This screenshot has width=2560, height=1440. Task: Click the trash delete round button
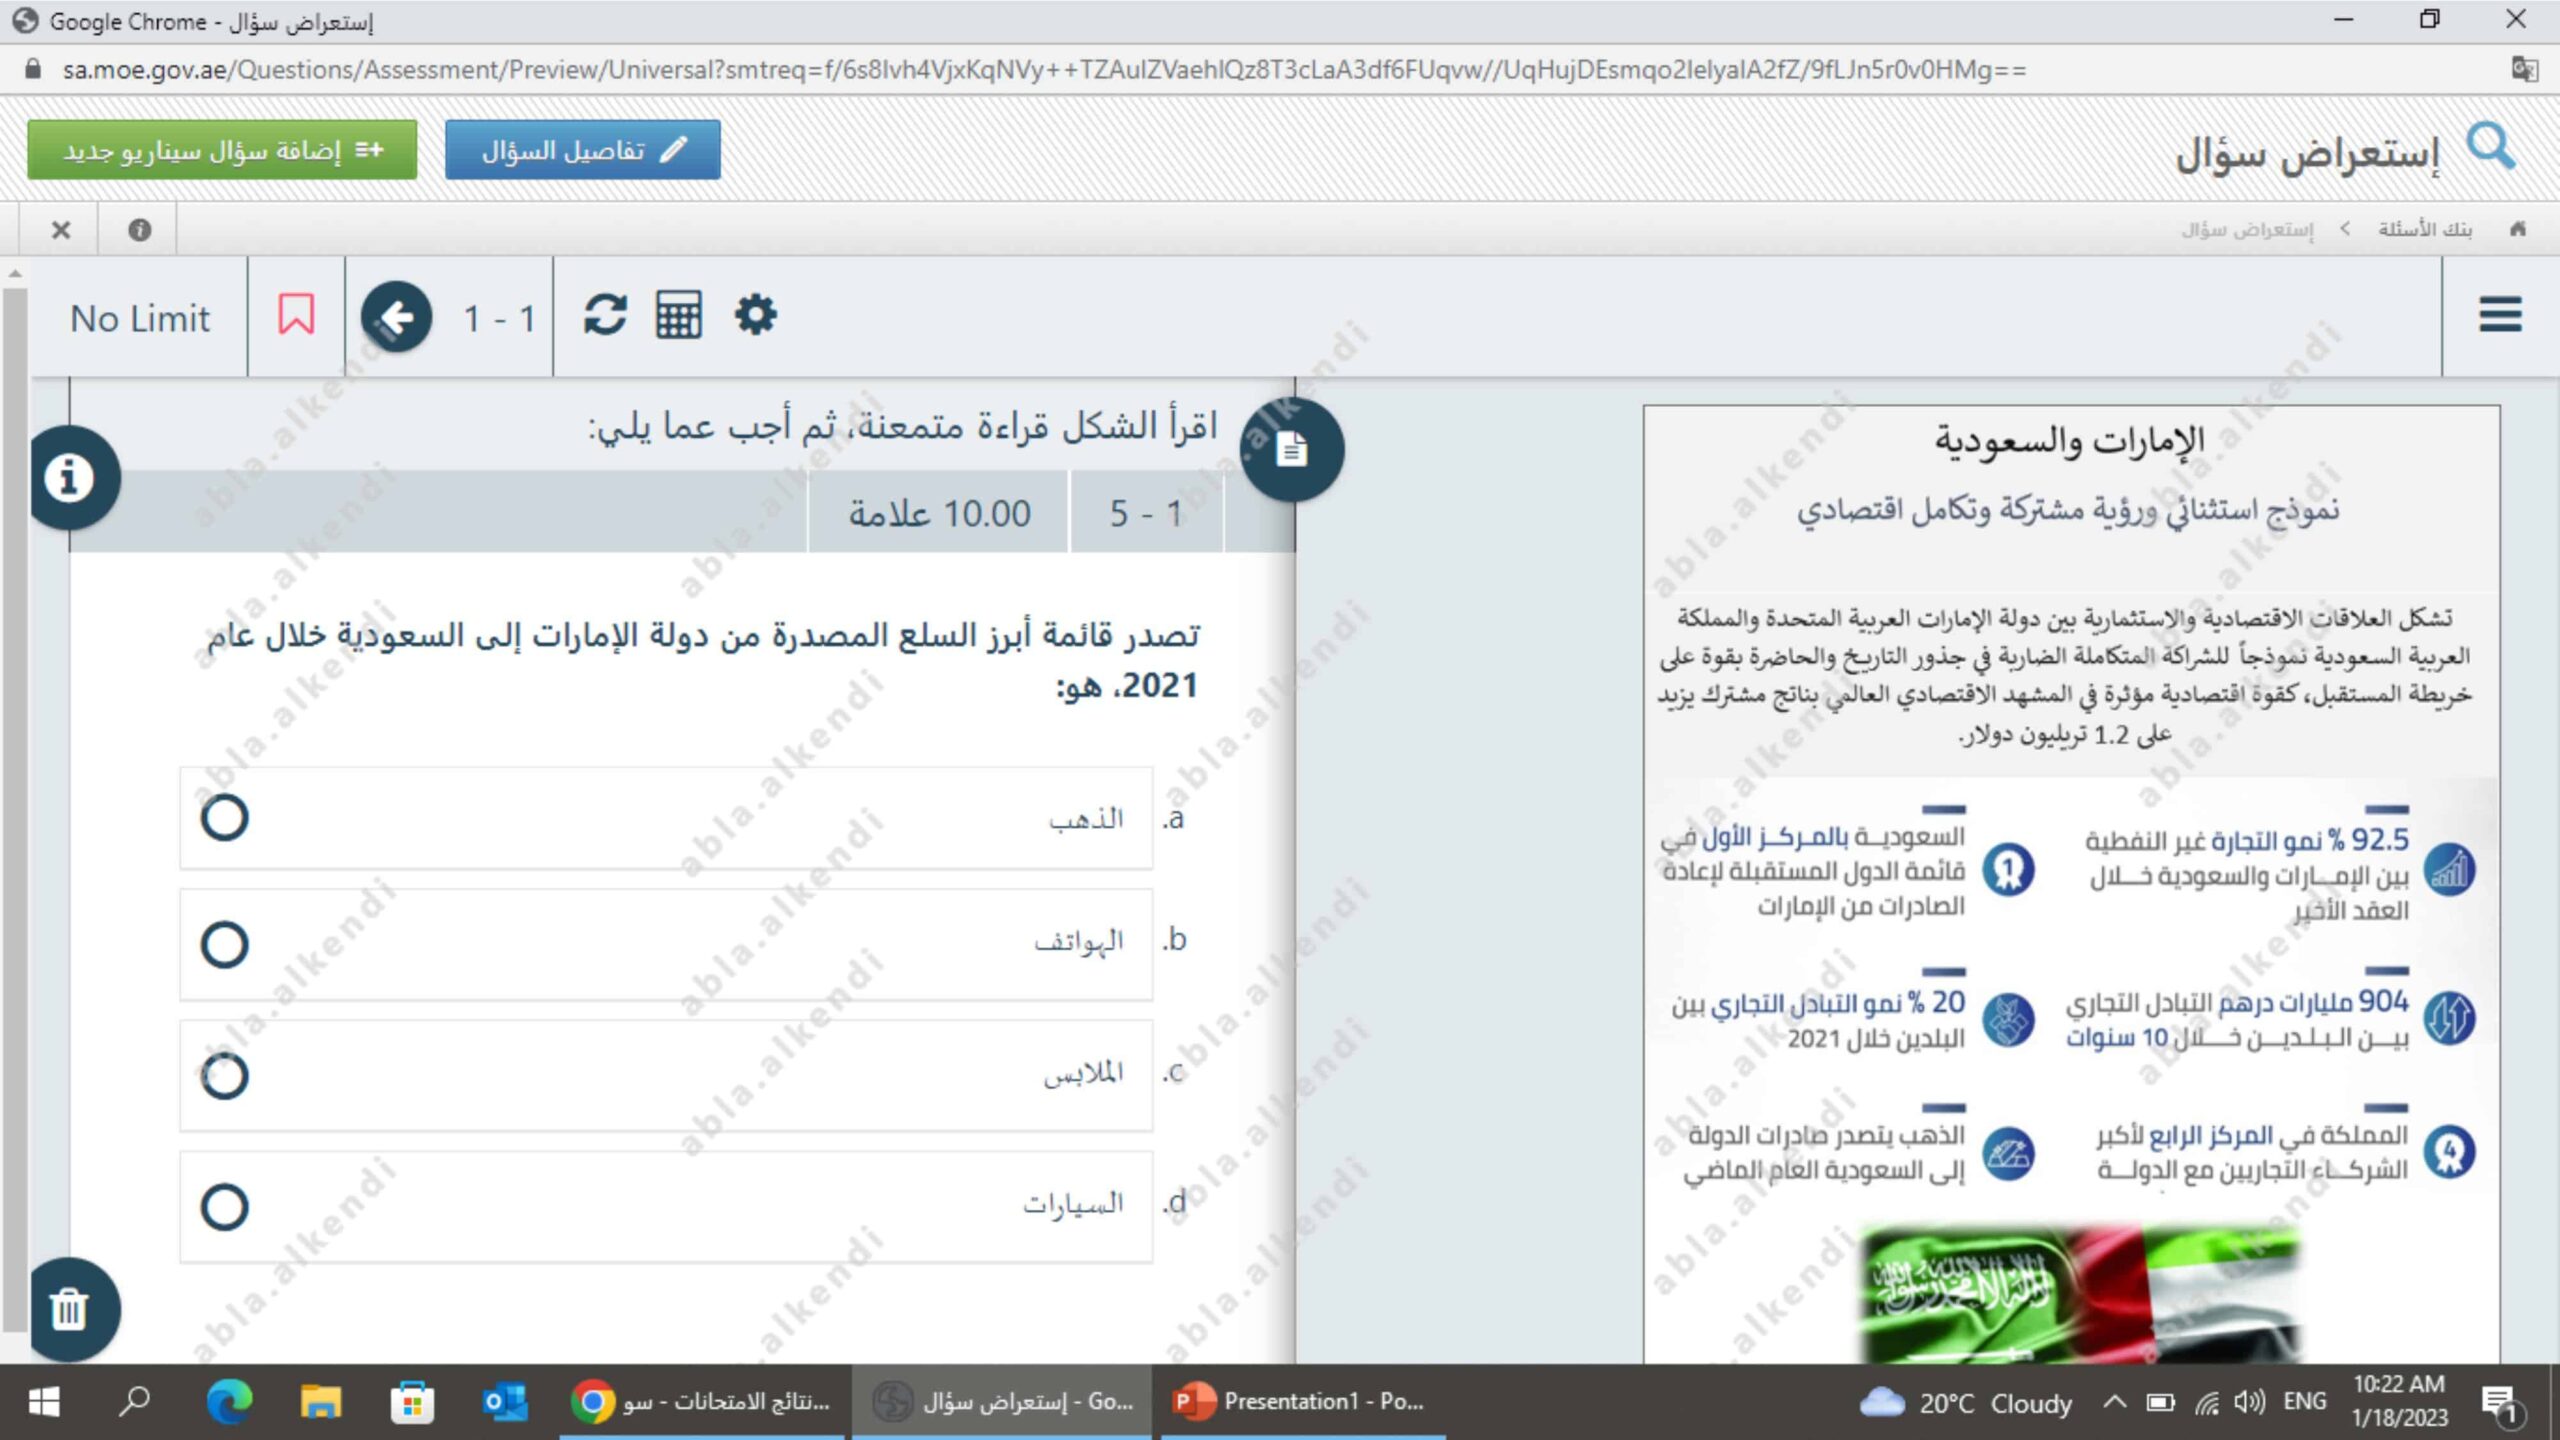tap(70, 1309)
